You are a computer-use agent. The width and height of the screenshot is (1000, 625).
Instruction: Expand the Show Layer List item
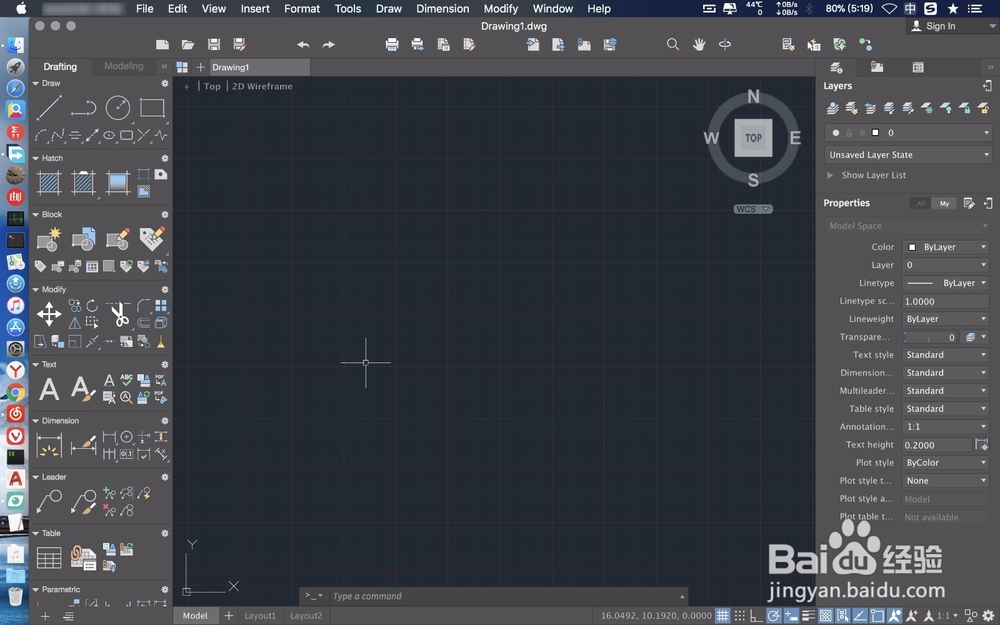tap(829, 175)
